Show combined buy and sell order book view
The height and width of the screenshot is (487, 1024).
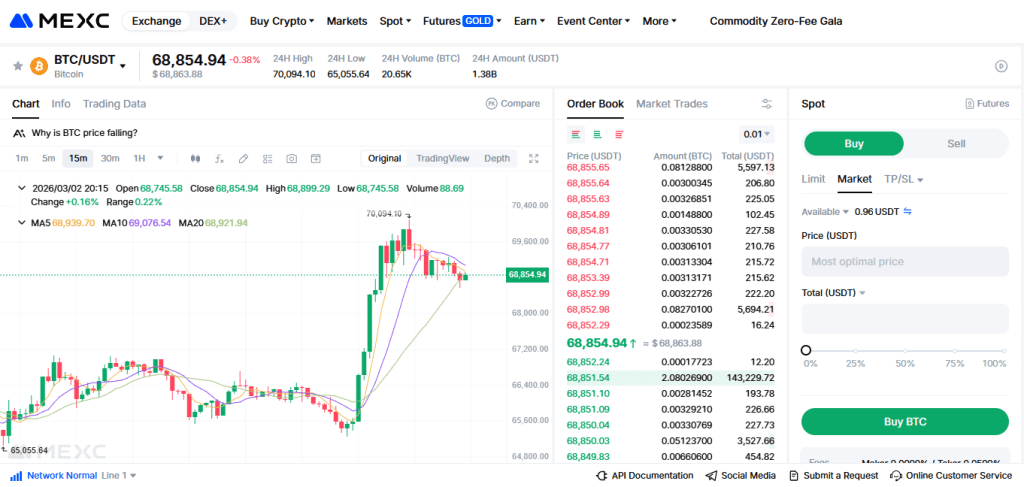pos(575,134)
